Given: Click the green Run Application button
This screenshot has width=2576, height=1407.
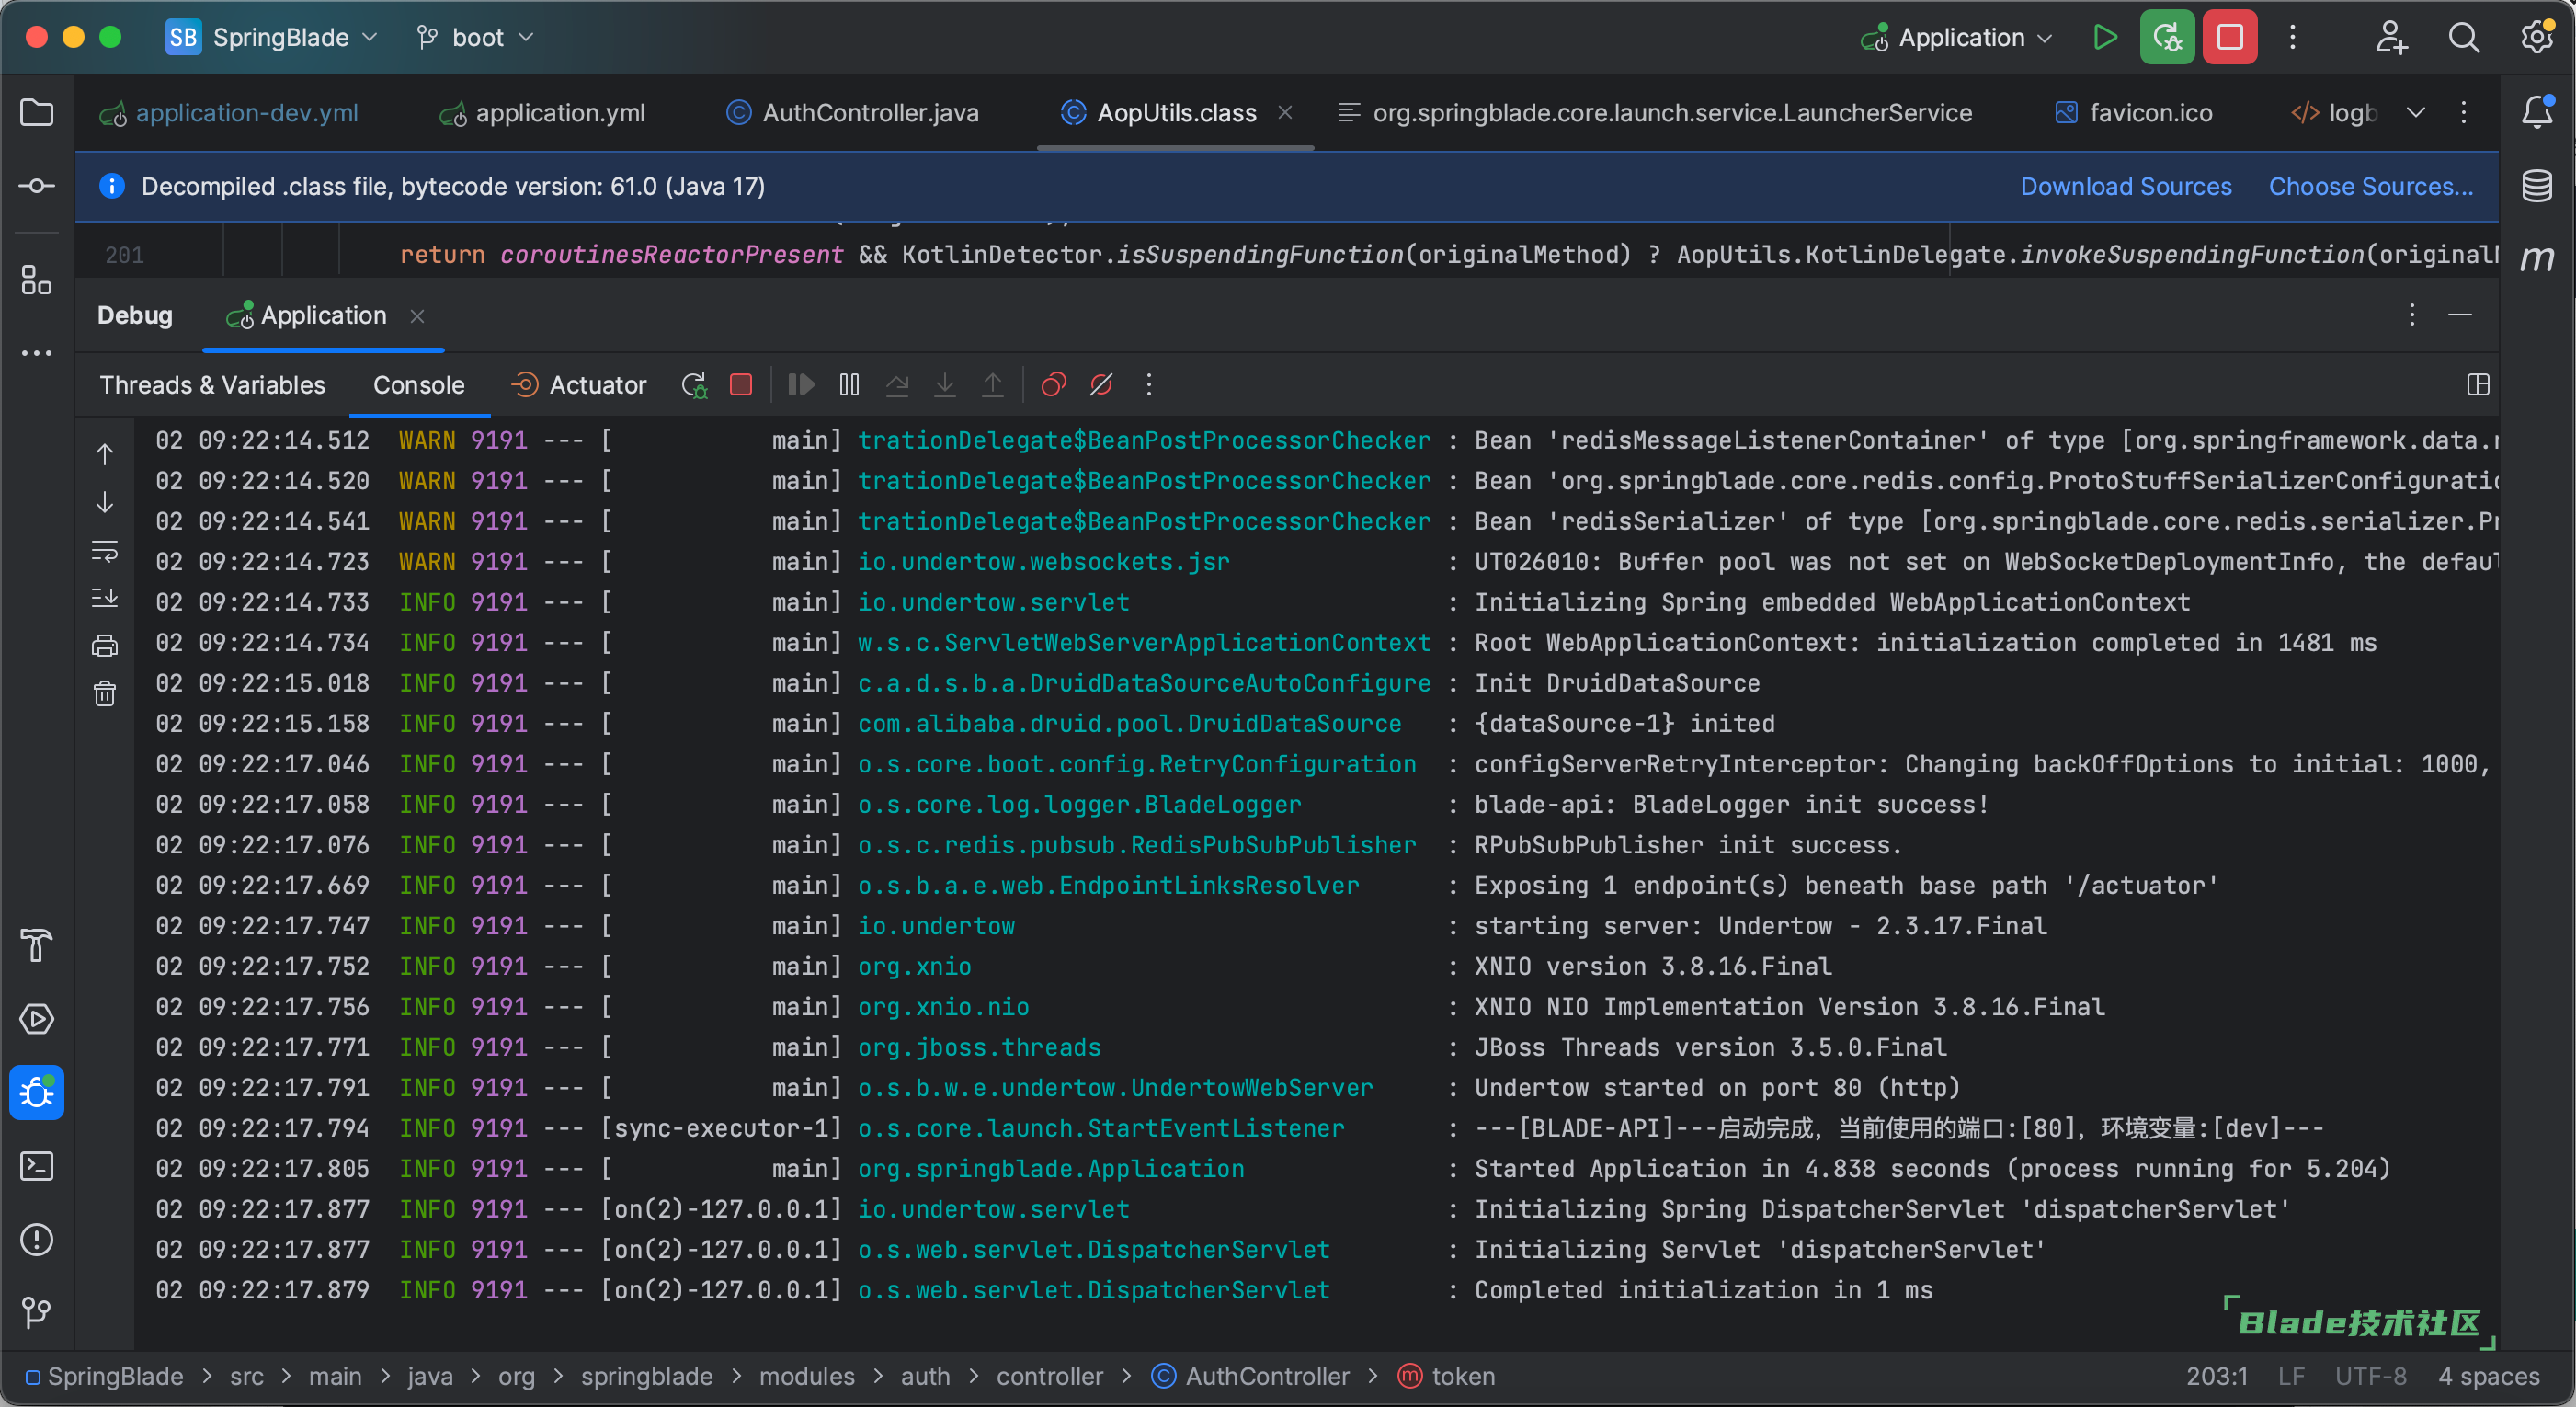Looking at the screenshot, I should point(2105,38).
